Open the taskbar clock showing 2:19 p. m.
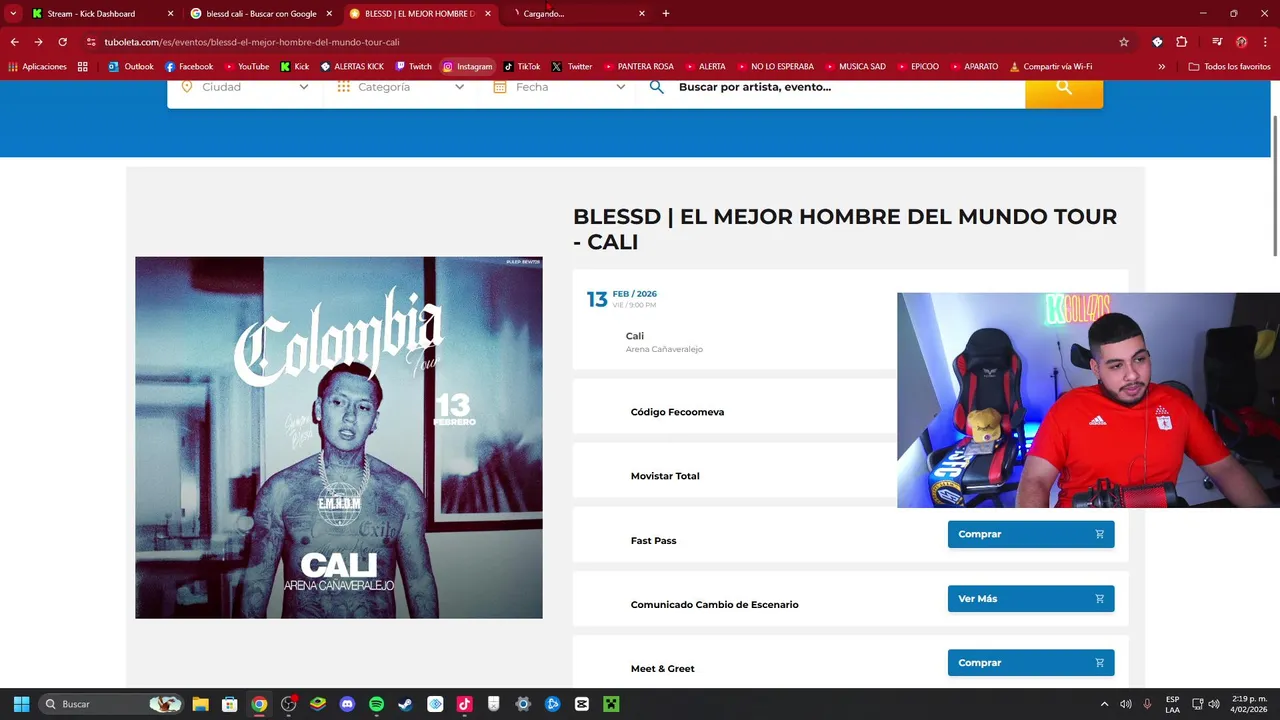 (x=1249, y=704)
